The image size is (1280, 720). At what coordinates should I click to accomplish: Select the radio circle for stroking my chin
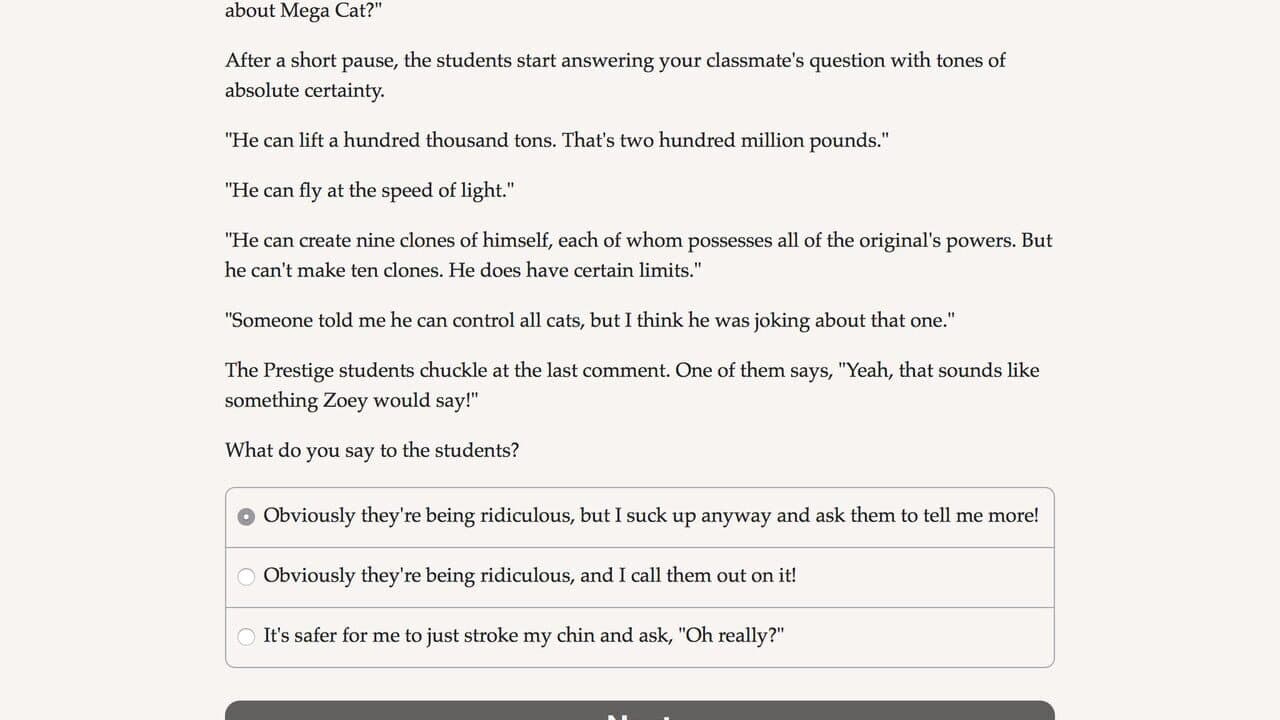246,637
